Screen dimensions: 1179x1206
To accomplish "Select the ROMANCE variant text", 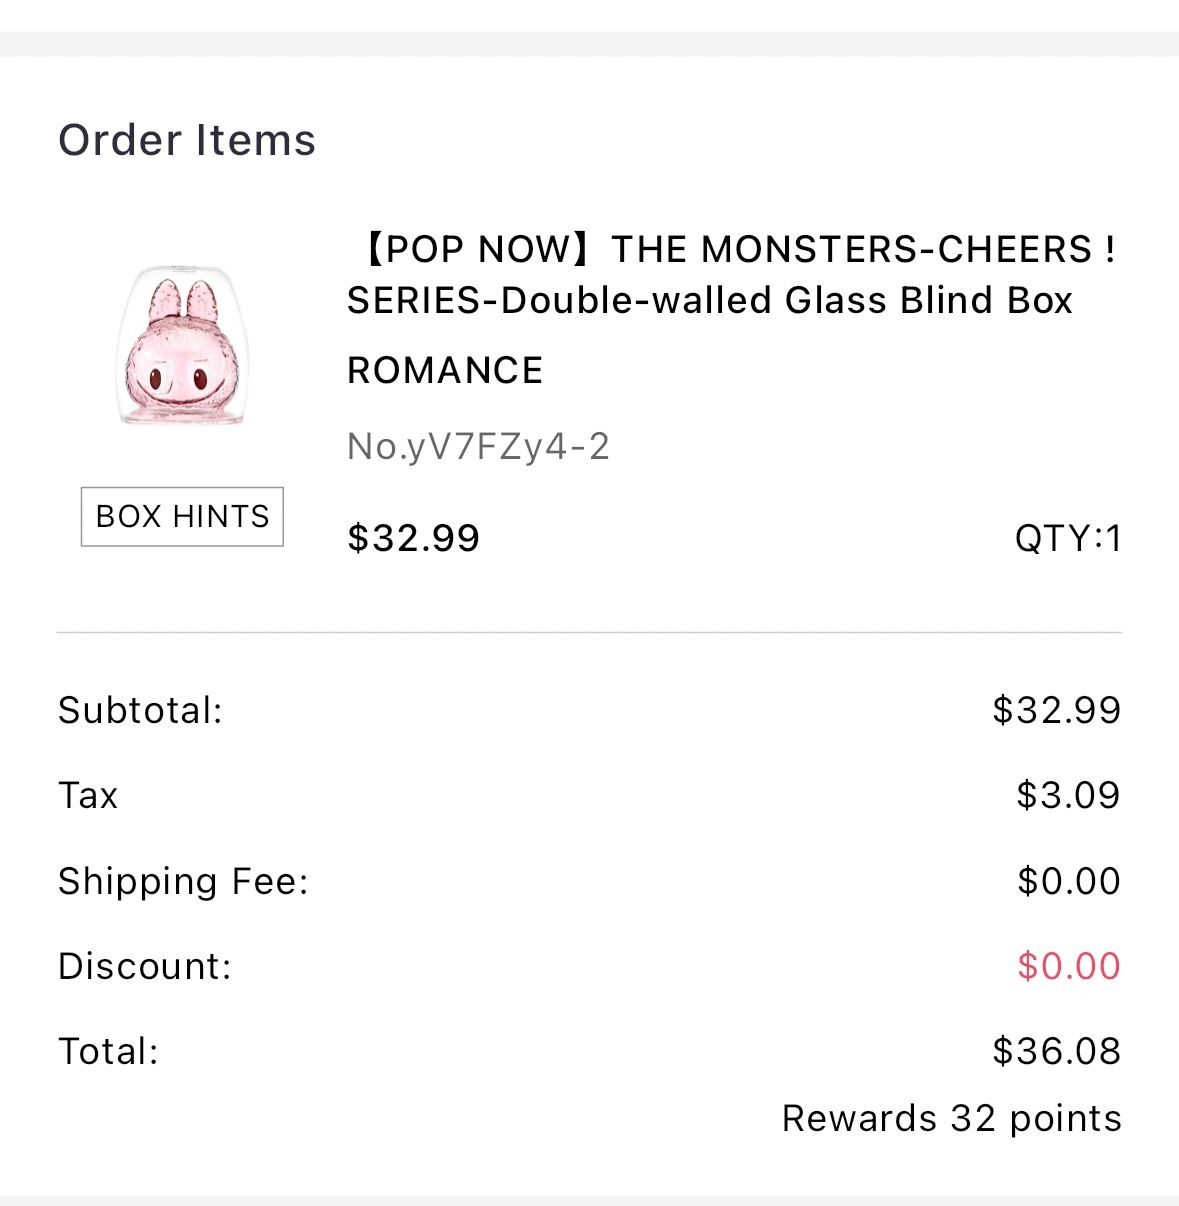I will click(x=445, y=371).
